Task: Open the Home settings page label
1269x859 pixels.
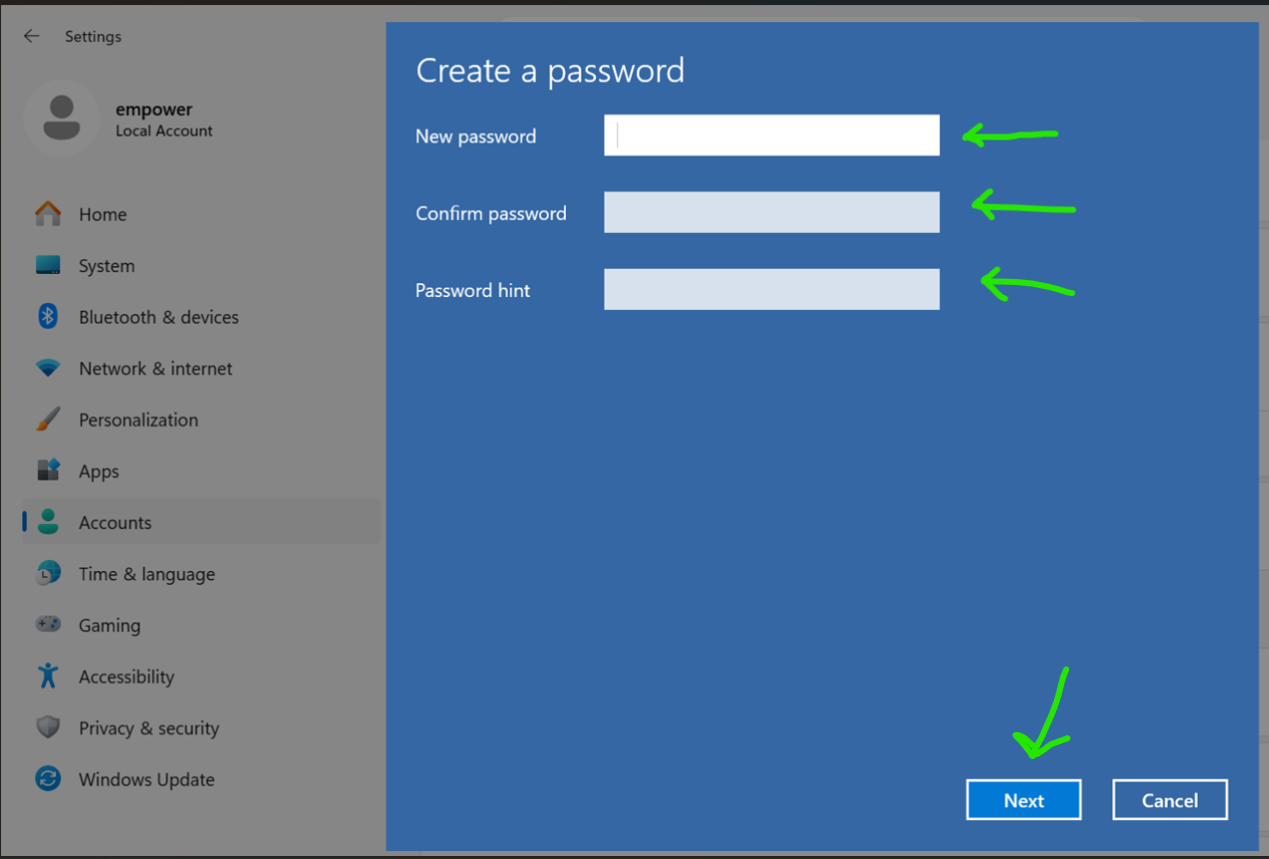Action: [103, 214]
